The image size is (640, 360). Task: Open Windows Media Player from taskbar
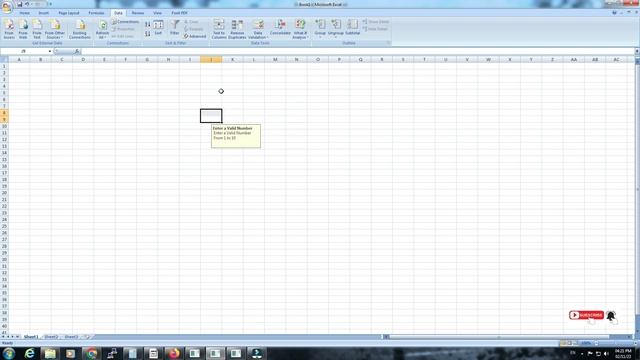[x=71, y=353]
